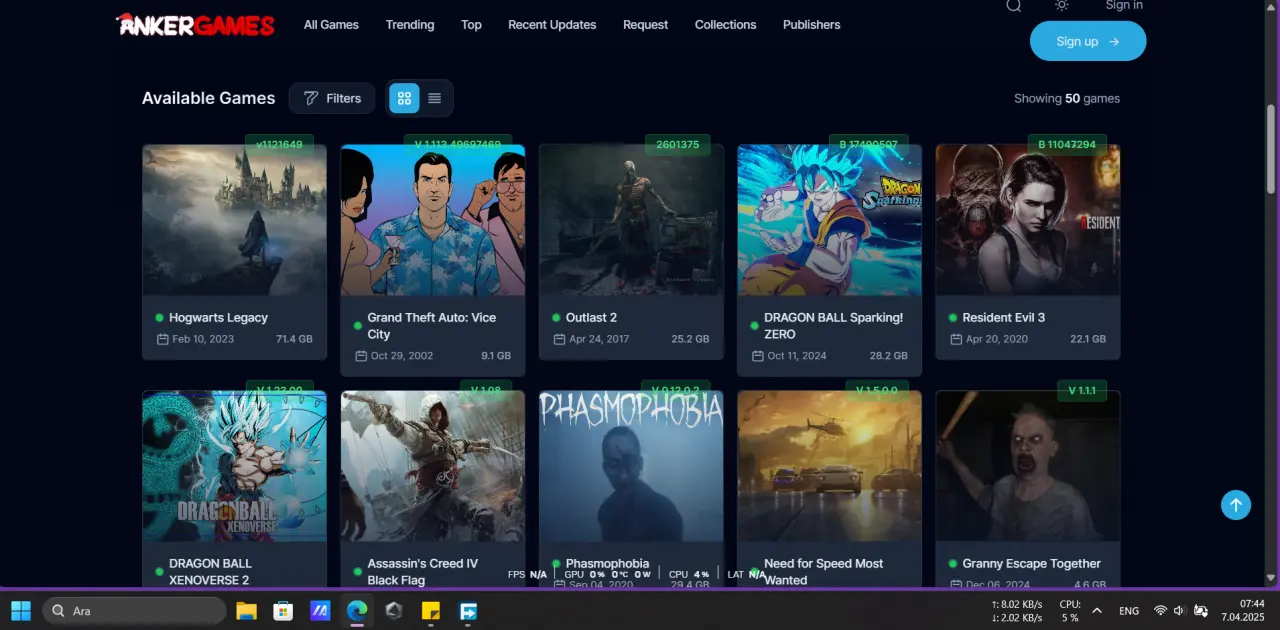
Task: Click the taskbar search box Ara
Action: pyautogui.click(x=134, y=610)
